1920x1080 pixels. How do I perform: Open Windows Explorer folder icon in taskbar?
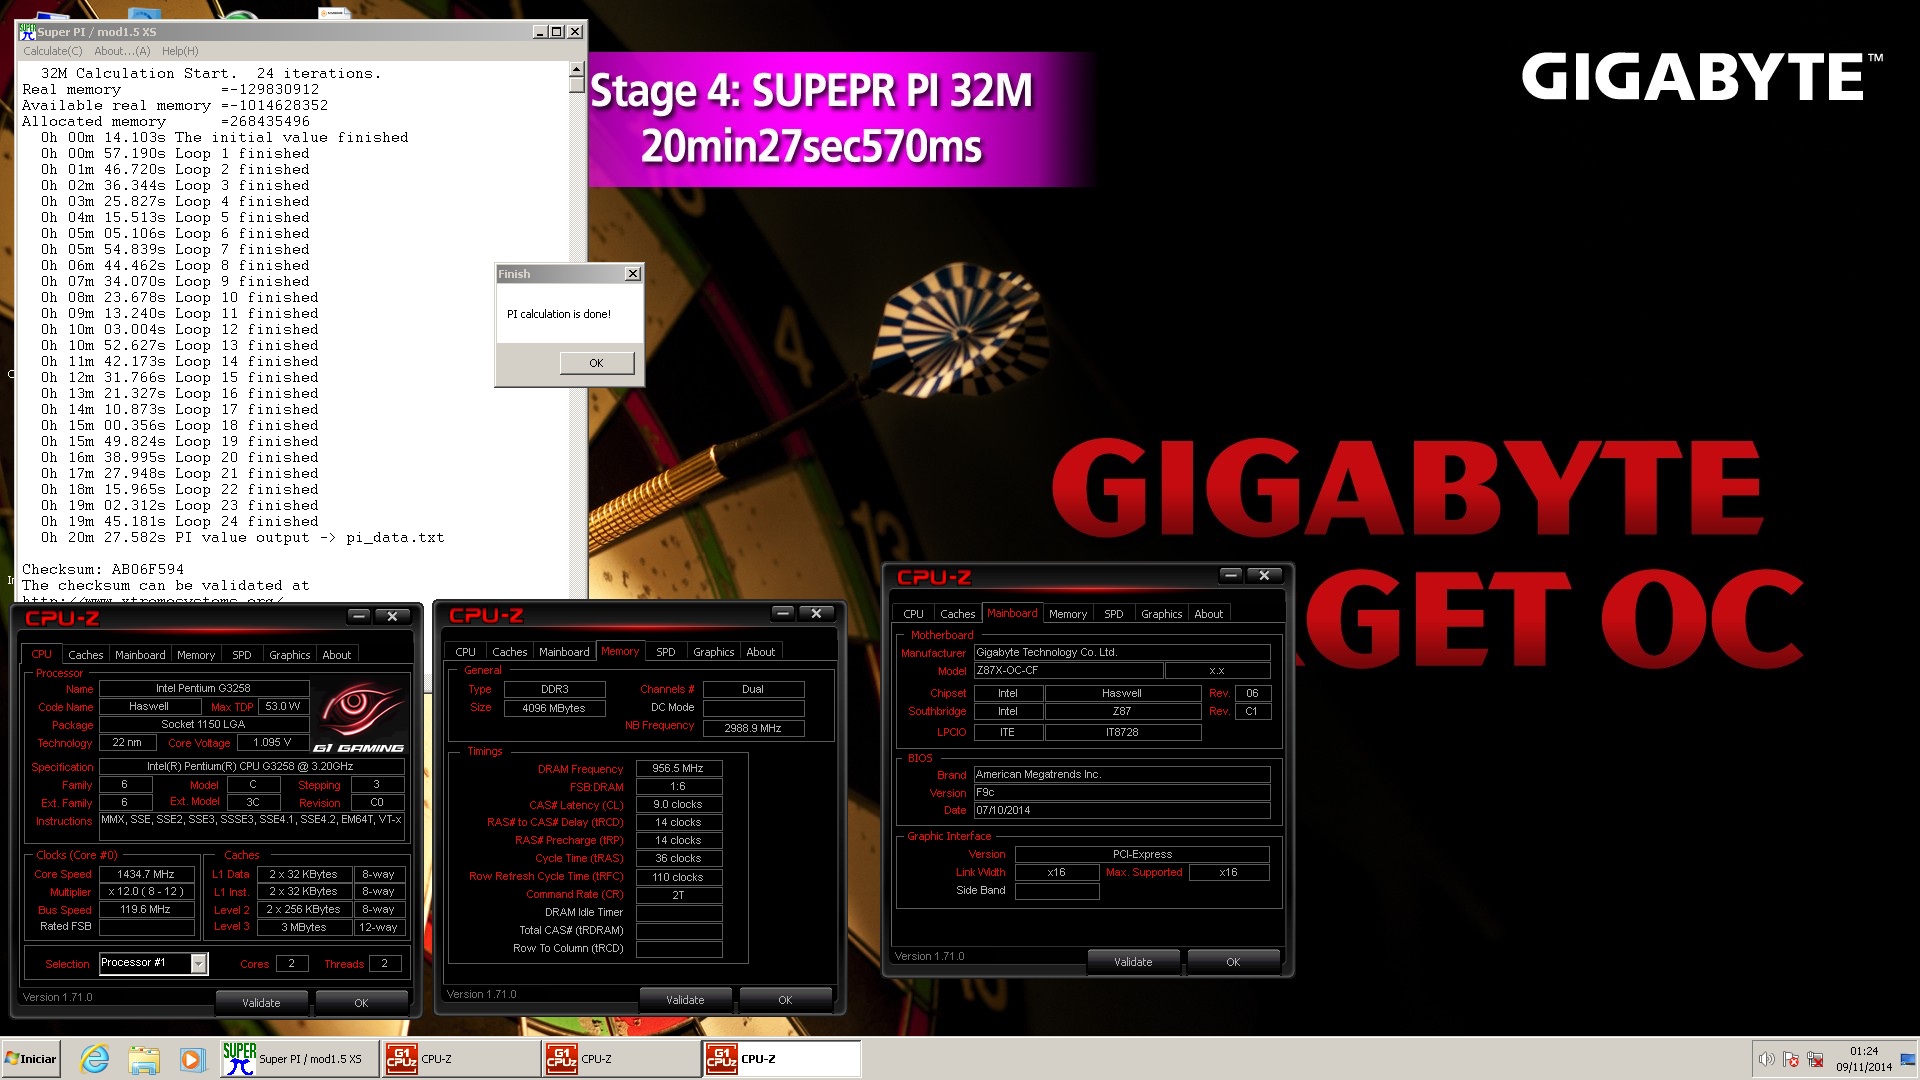pos(144,1059)
